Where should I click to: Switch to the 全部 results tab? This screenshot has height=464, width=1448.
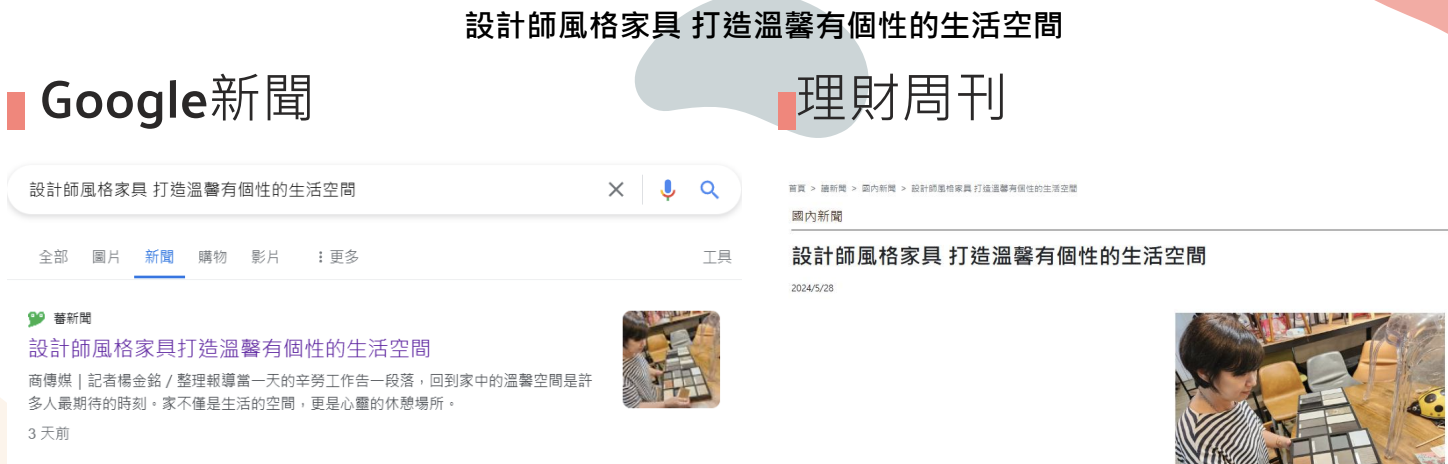pyautogui.click(x=53, y=257)
